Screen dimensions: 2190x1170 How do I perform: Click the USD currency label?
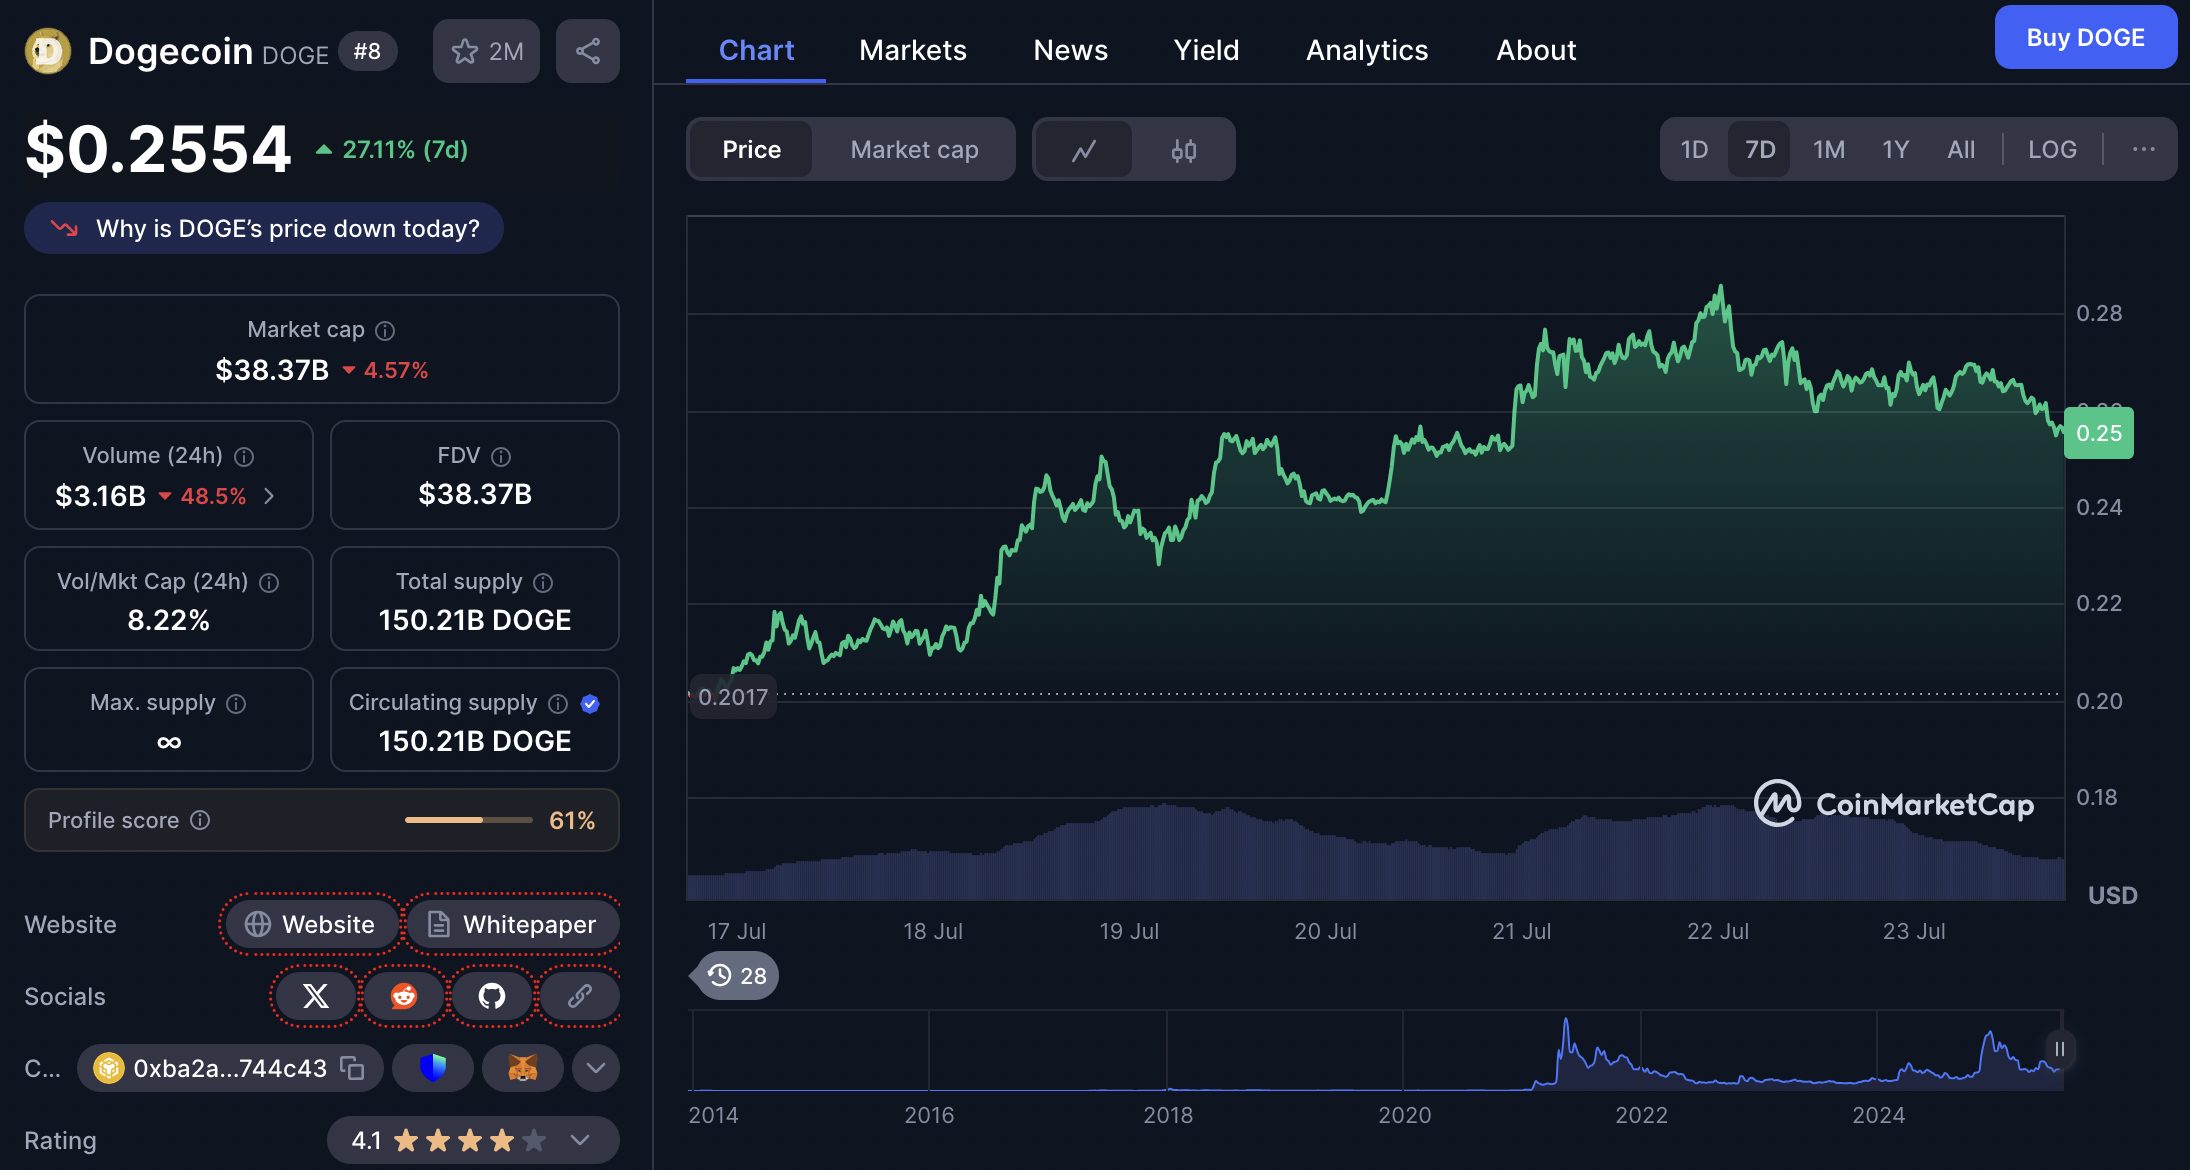pyautogui.click(x=2112, y=895)
